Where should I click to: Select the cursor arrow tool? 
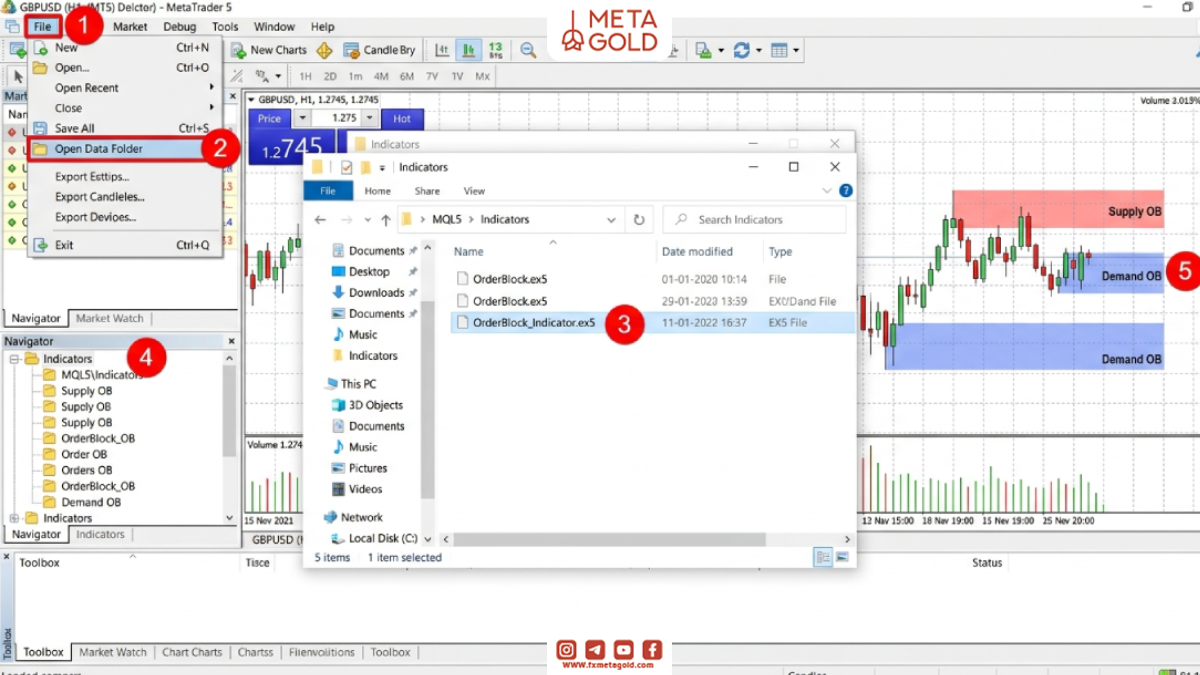point(18,76)
